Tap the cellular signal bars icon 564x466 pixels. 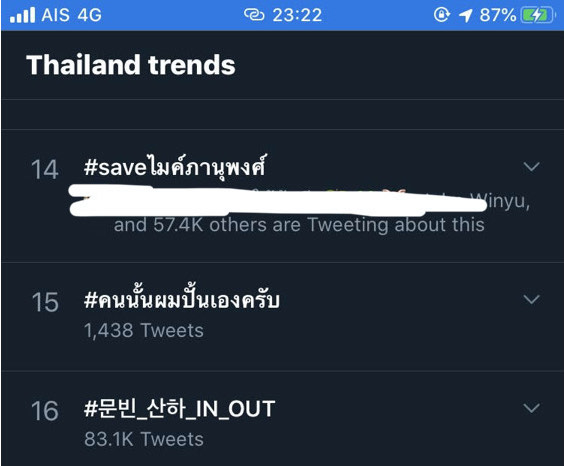[22, 15]
